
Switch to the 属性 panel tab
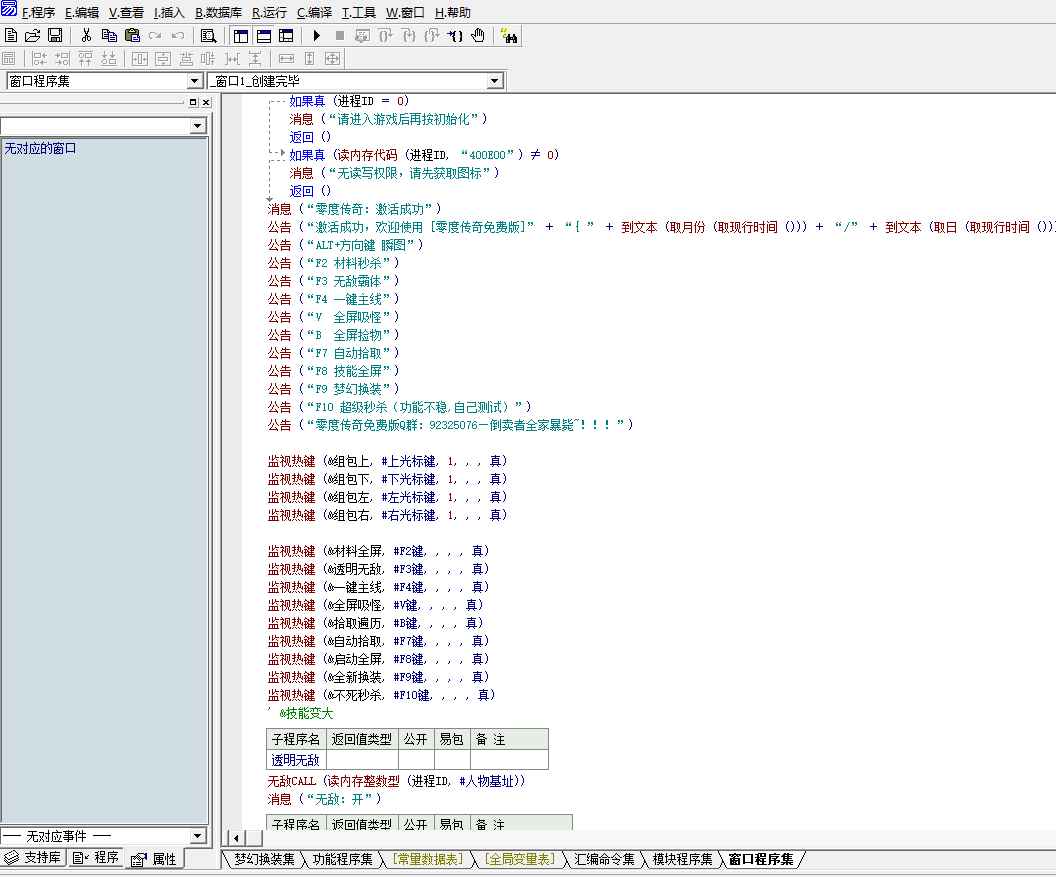click(x=154, y=859)
